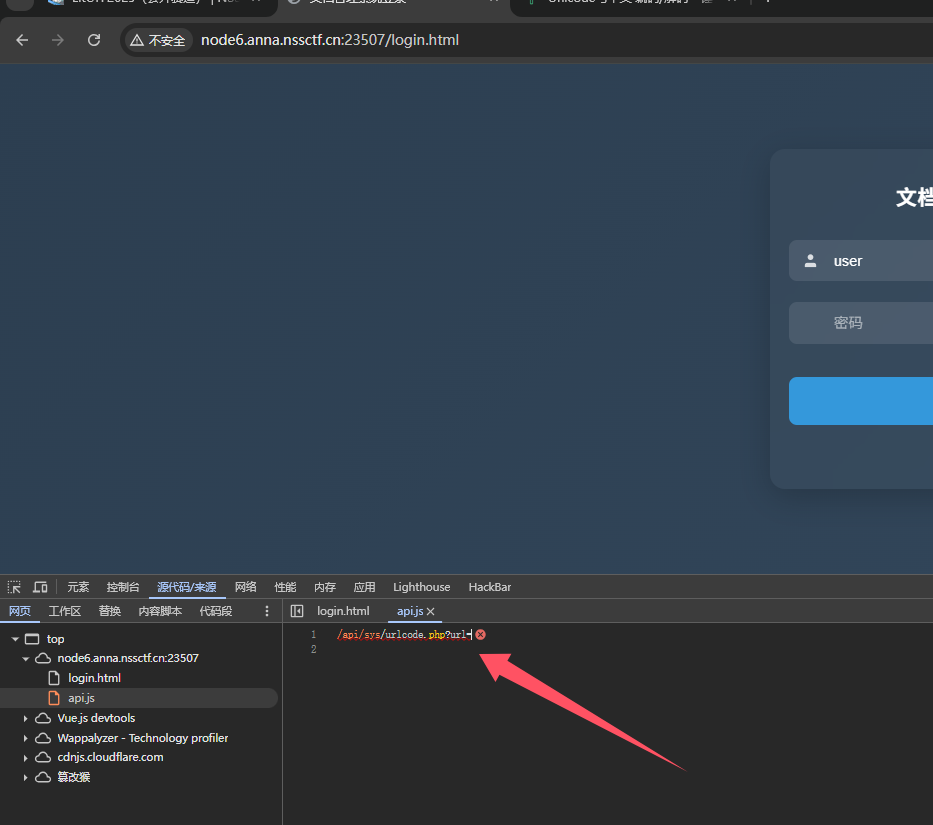Expand the cdnjs.cloudflare.com tree node
Image resolution: width=933 pixels, height=825 pixels.
pos(26,757)
